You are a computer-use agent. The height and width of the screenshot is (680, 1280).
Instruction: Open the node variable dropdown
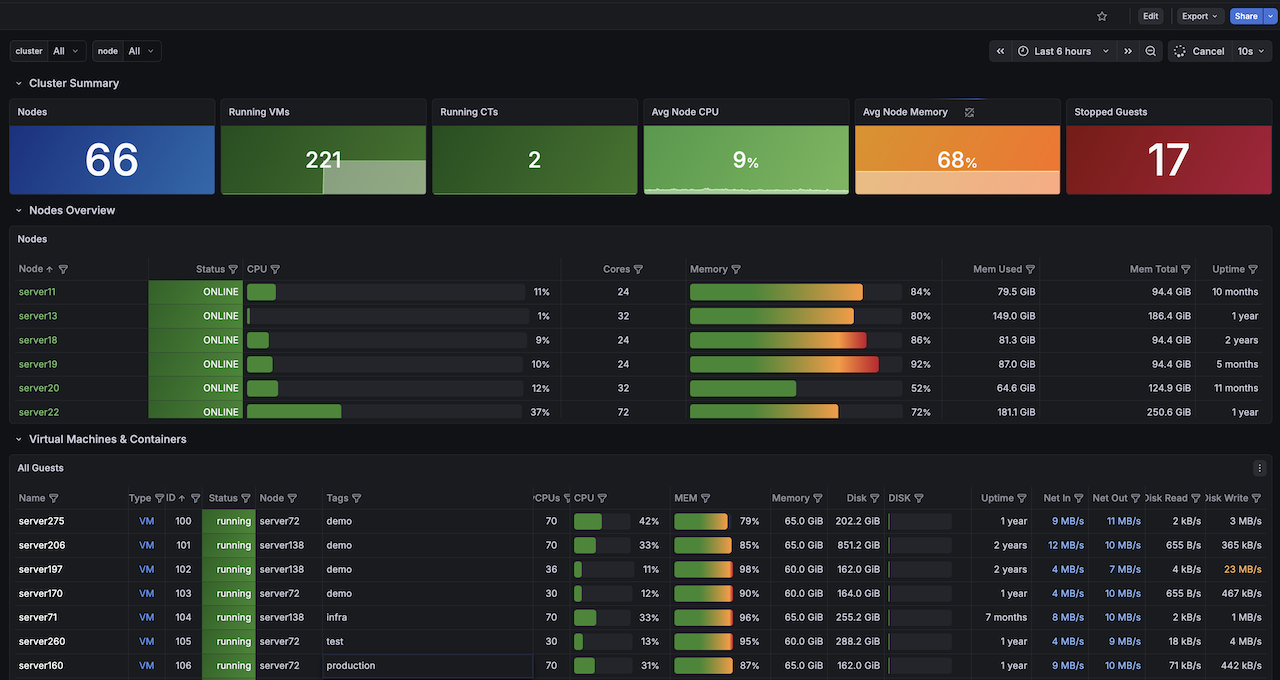142,51
